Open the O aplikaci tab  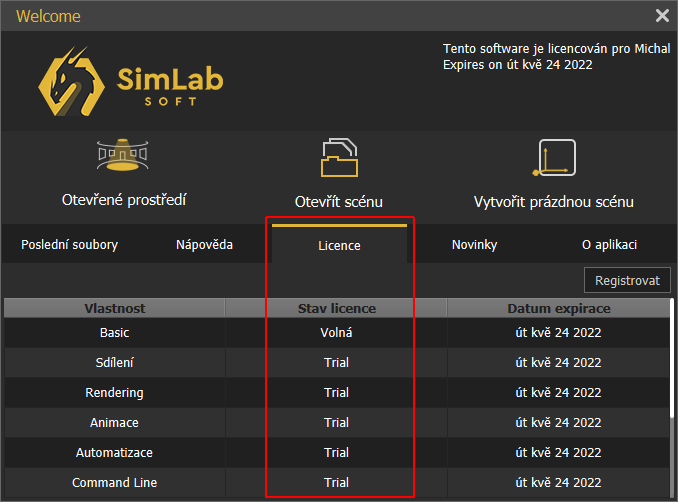point(609,245)
